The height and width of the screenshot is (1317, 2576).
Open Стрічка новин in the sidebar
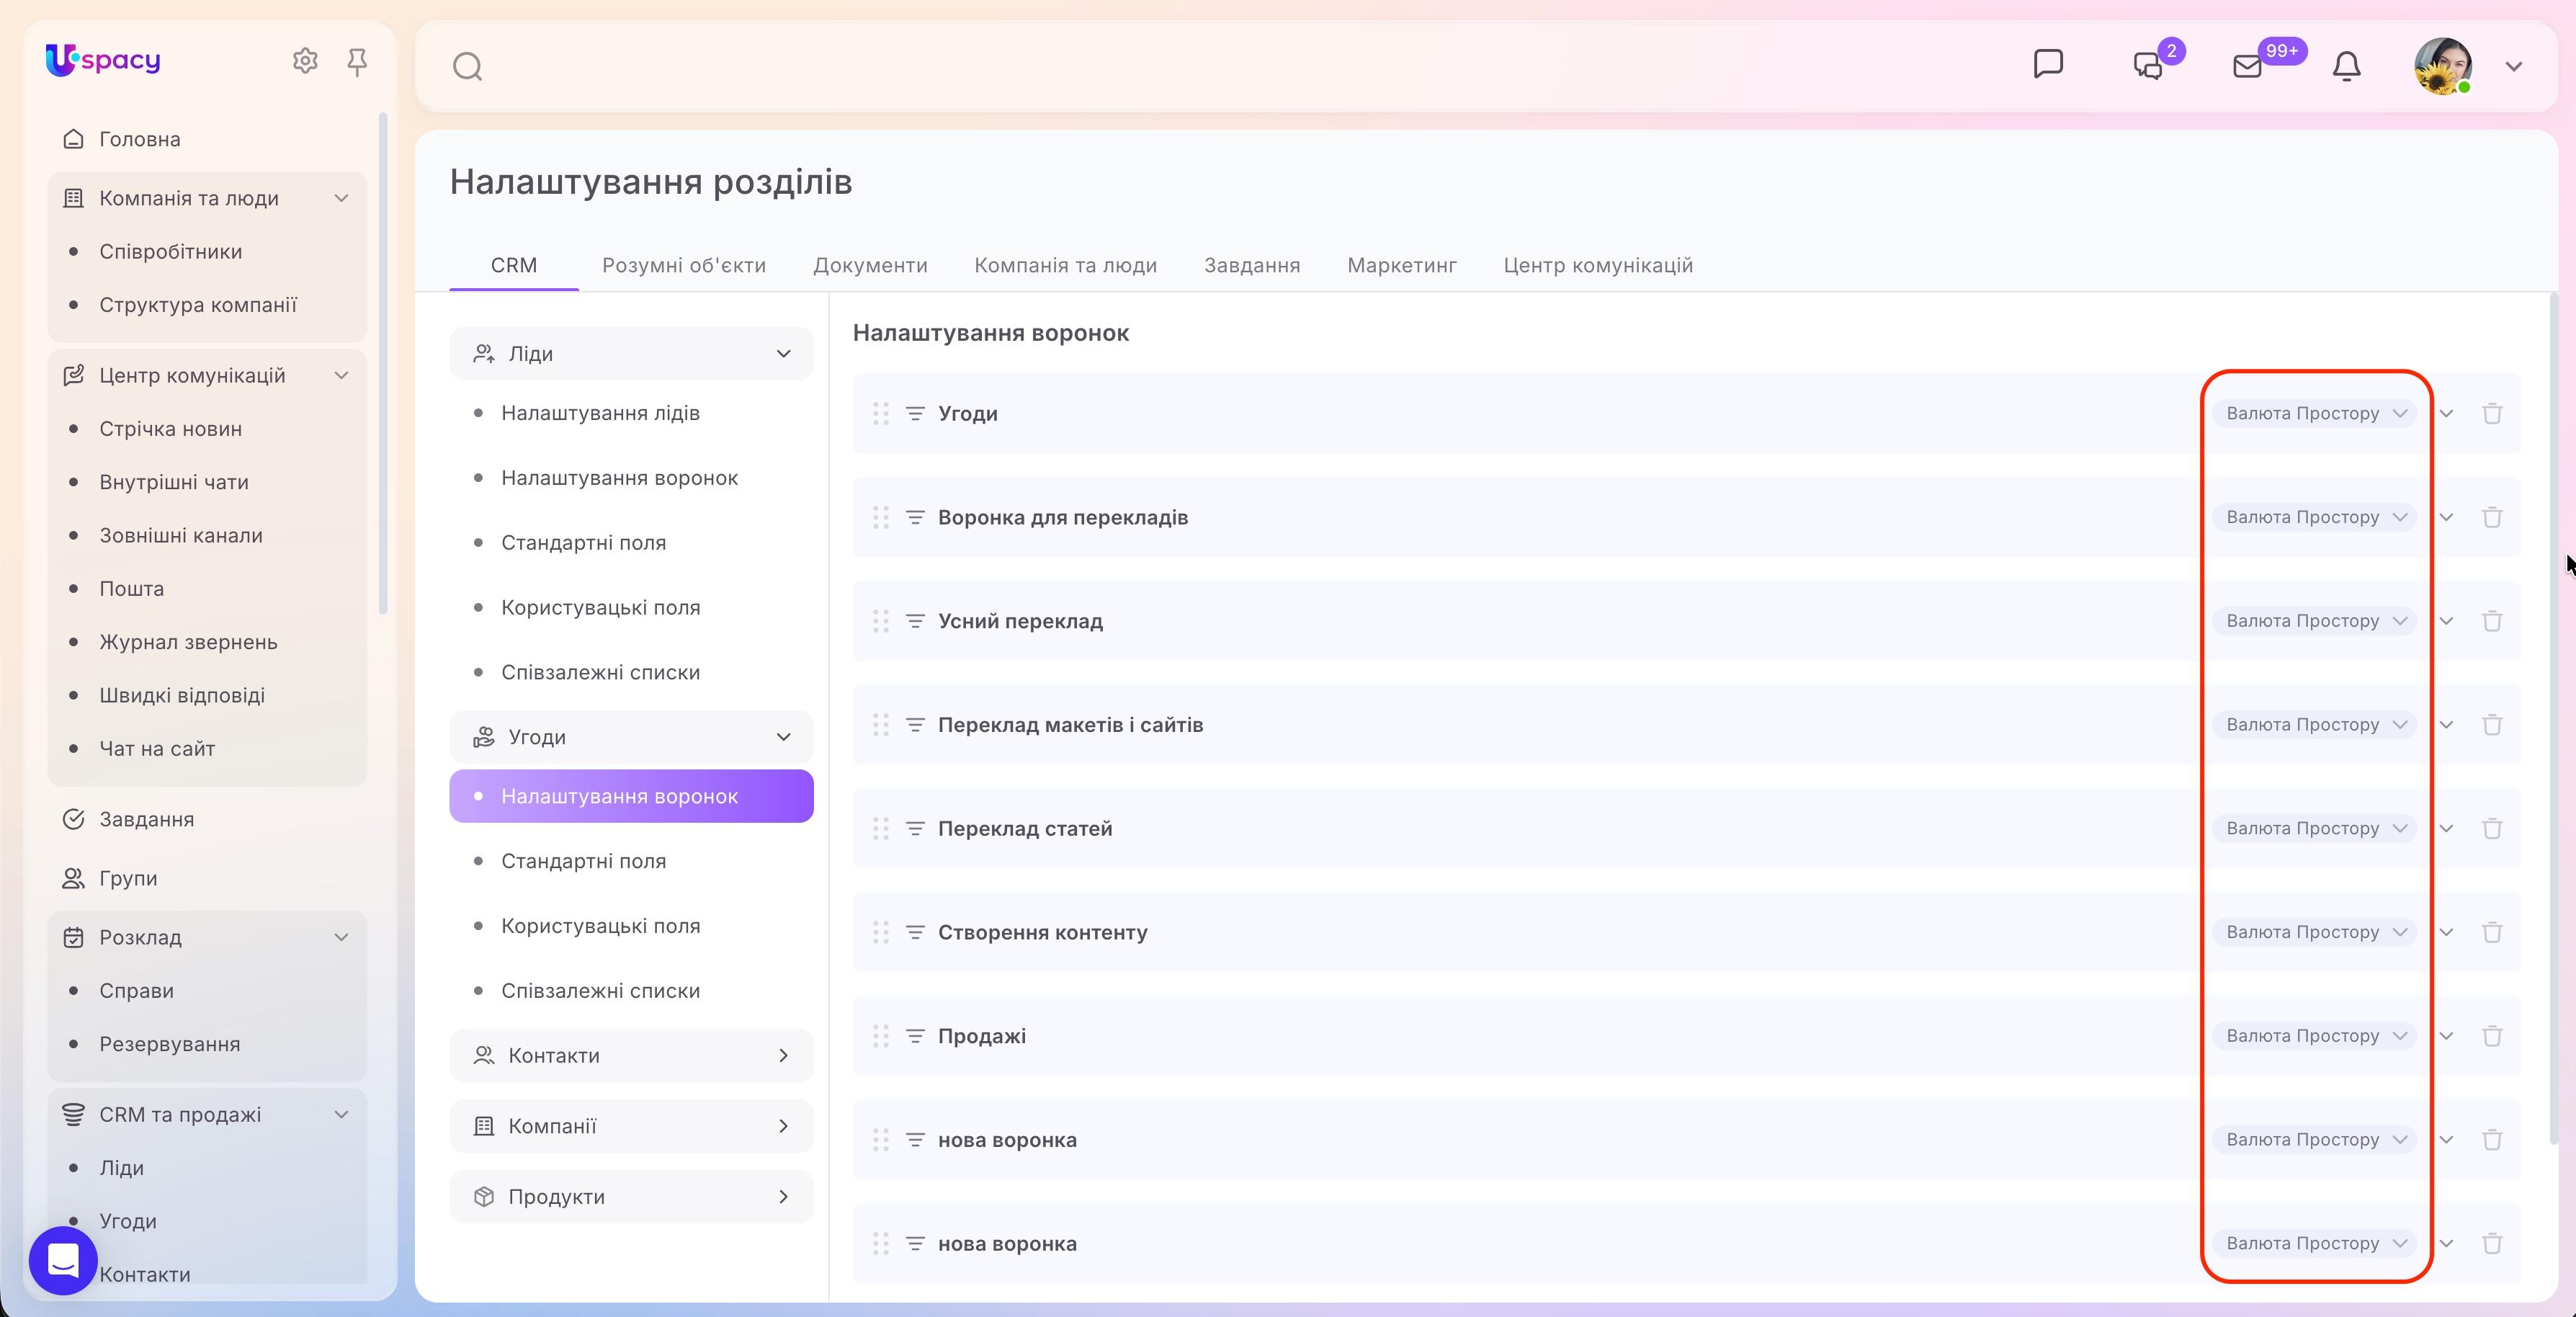tap(170, 429)
